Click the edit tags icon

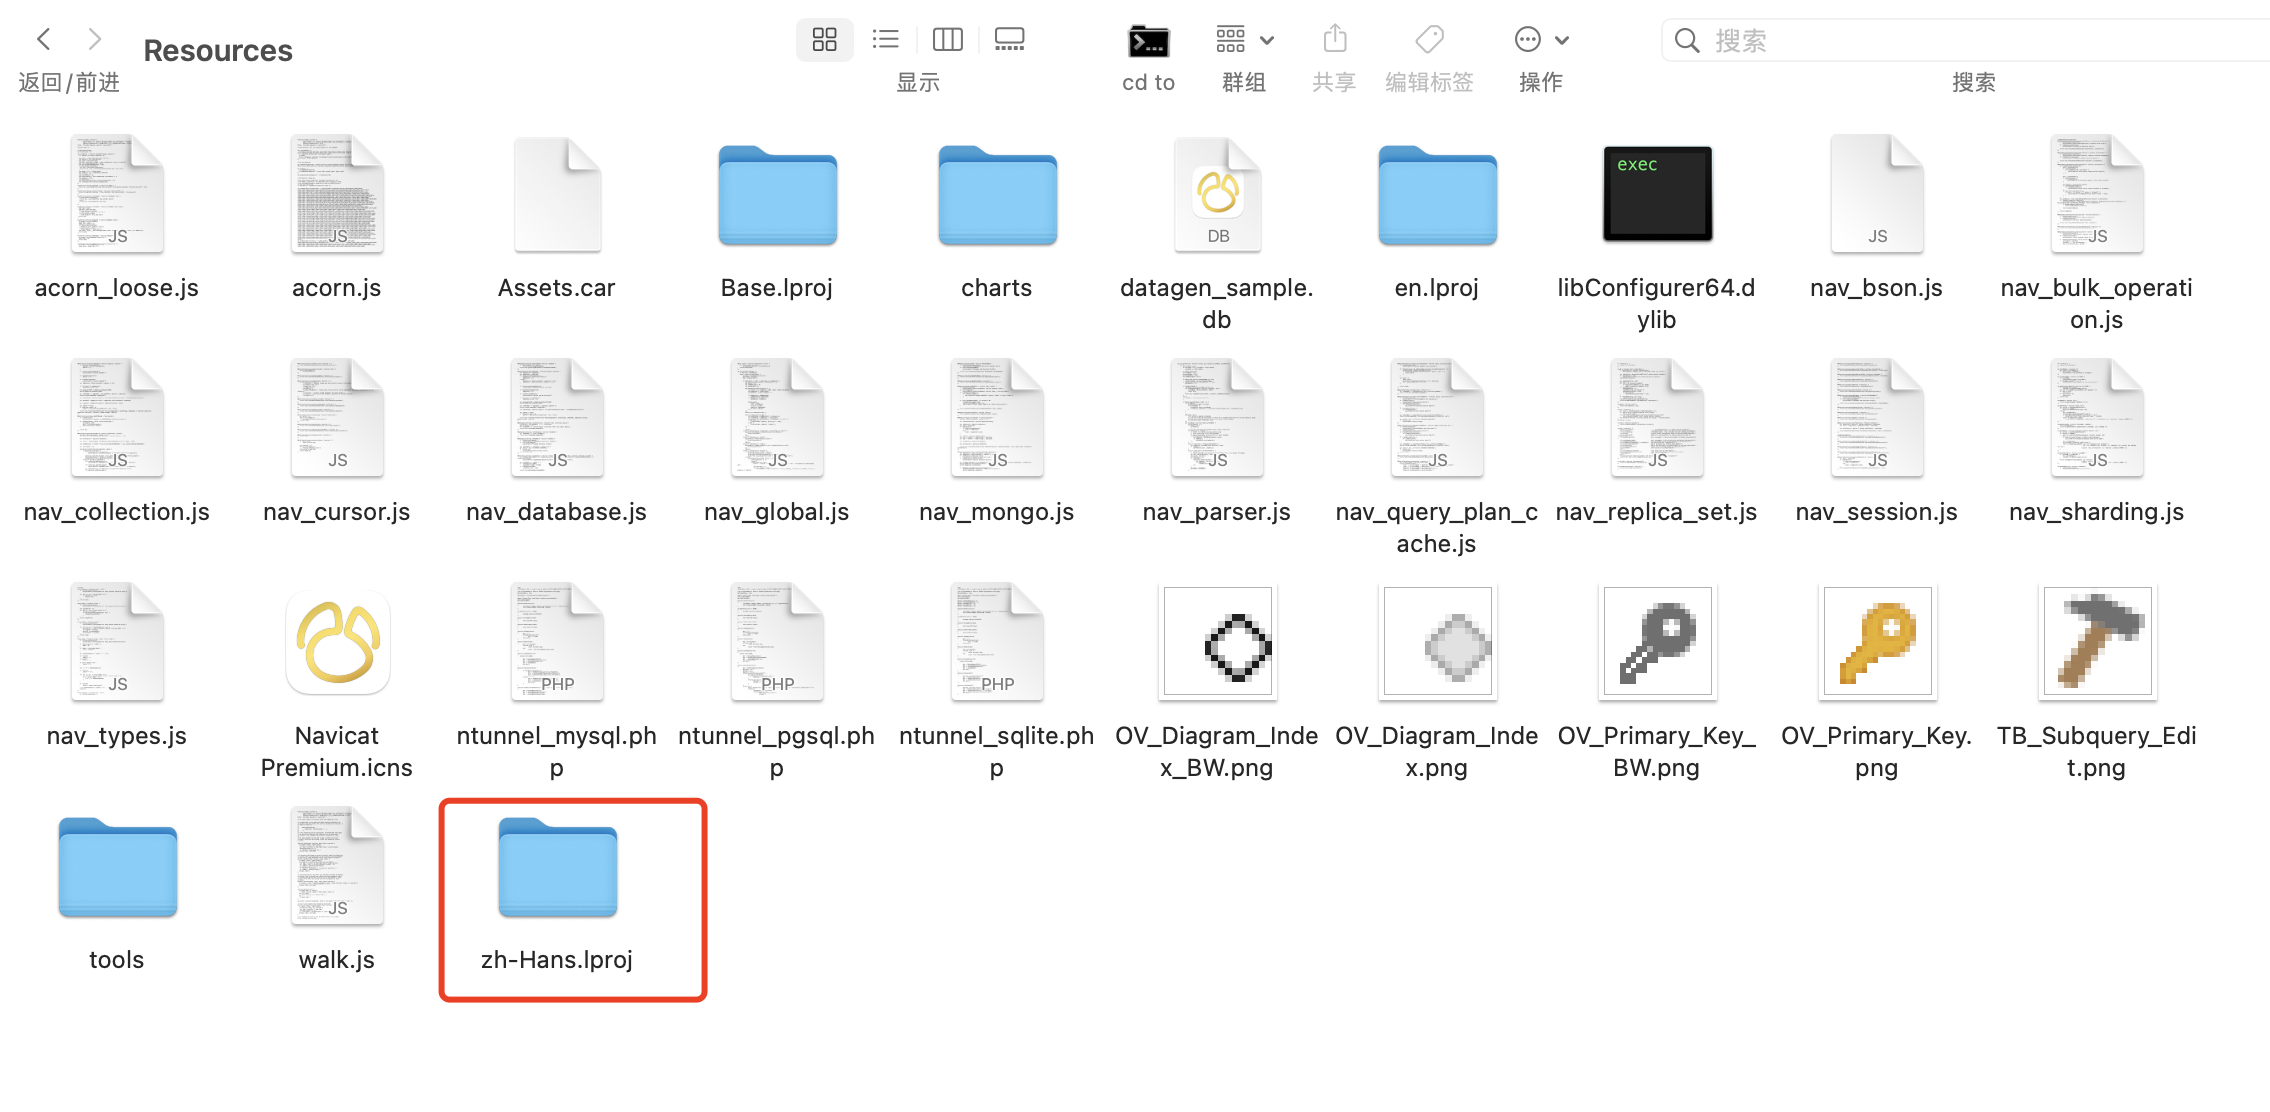(1429, 40)
